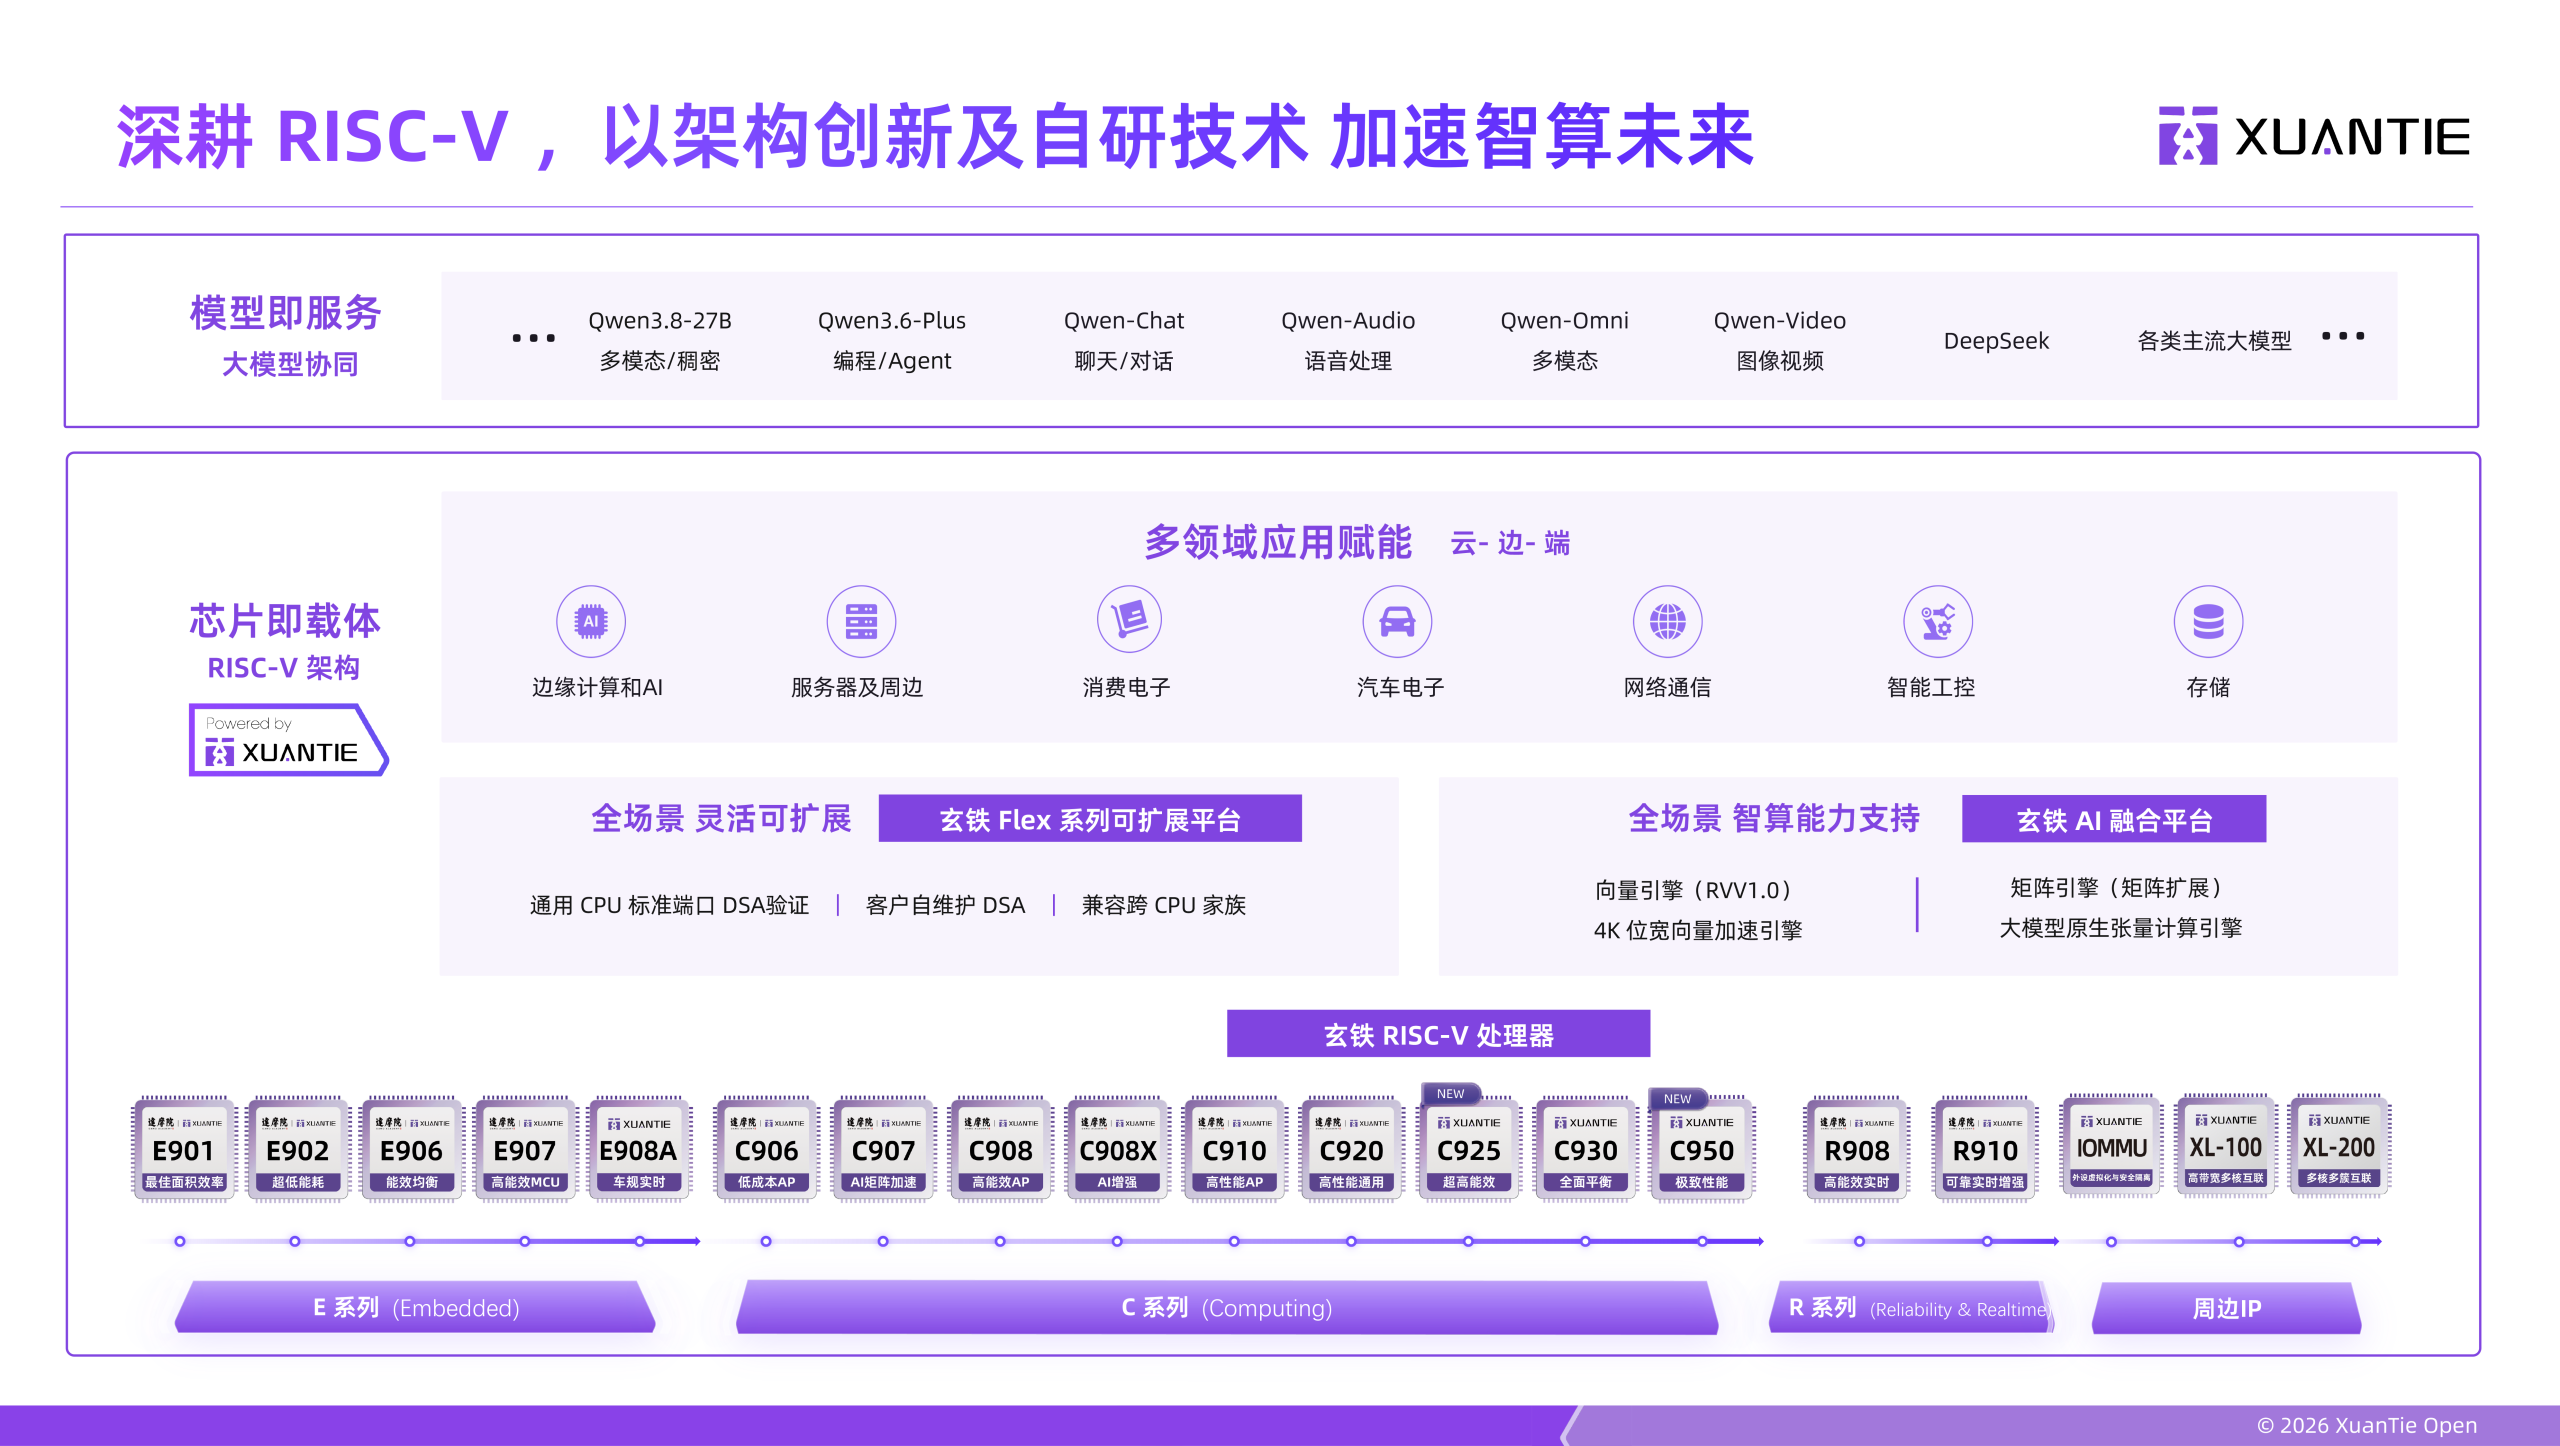Click the Qwen3.8-27B model entry
Viewport: 2560px width, 1446px height.
click(660, 340)
